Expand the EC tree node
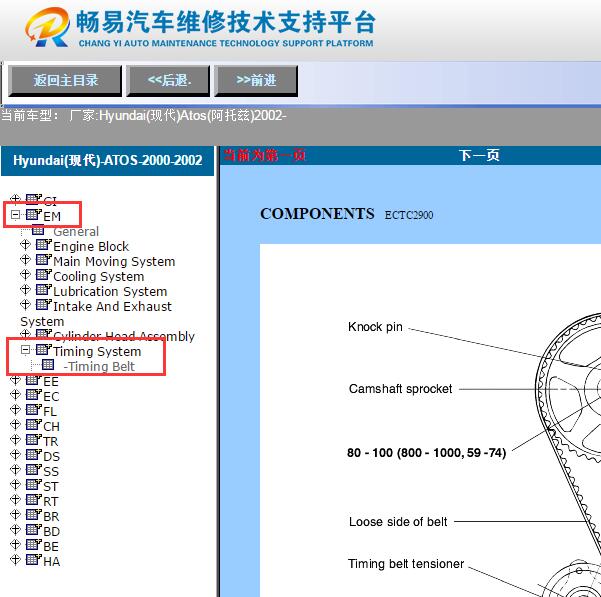The width and height of the screenshot is (601, 597). (x=15, y=394)
